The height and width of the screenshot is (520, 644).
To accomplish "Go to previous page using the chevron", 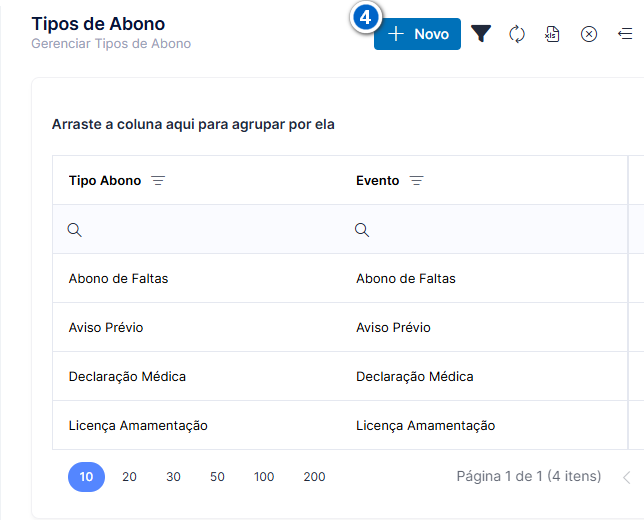I will pyautogui.click(x=627, y=477).
